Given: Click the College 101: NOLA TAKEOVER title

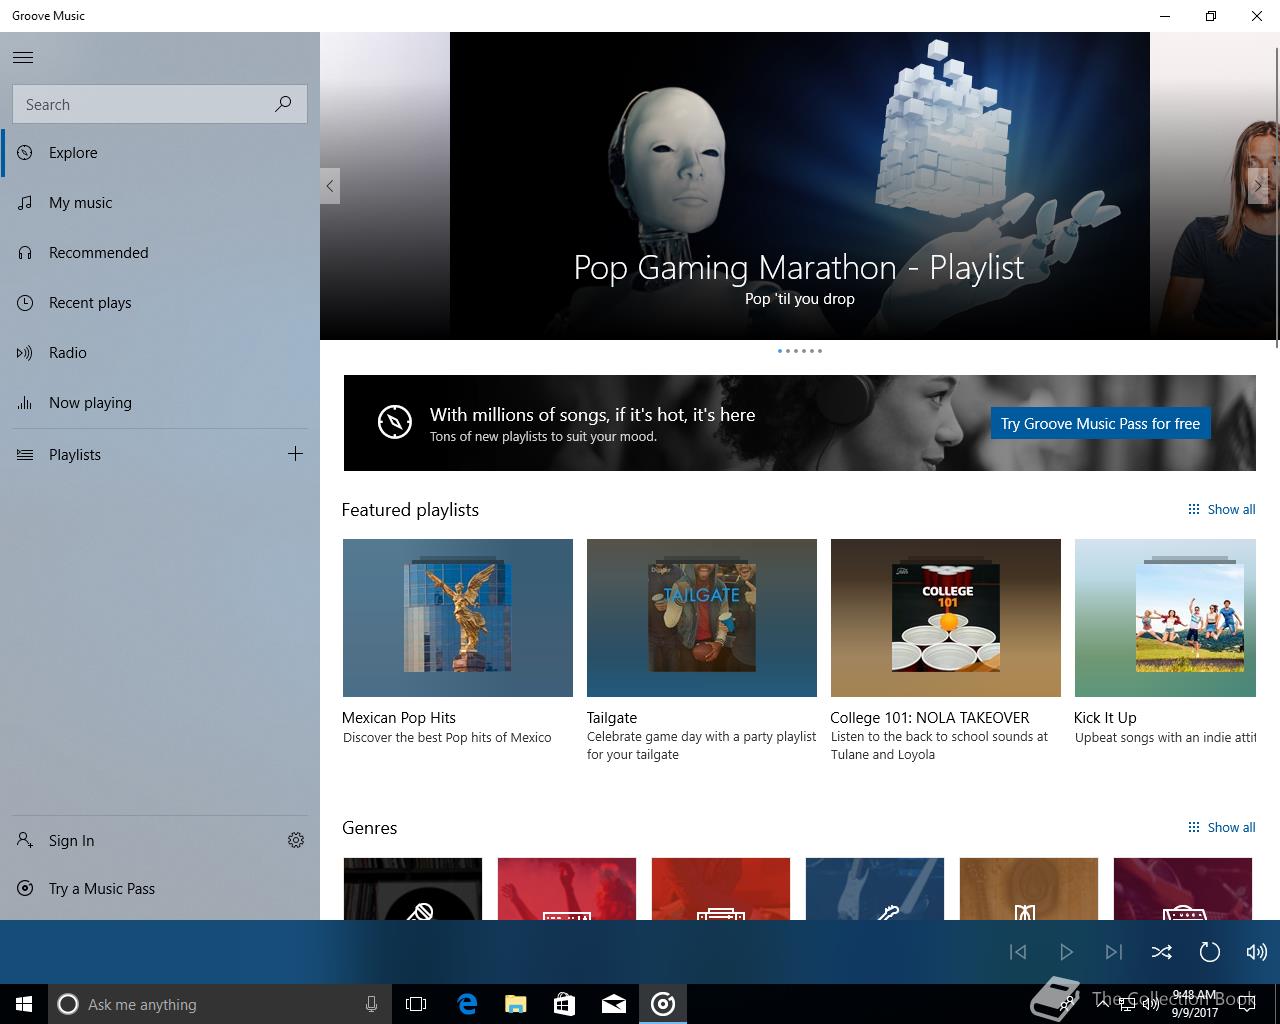Looking at the screenshot, I should point(930,717).
